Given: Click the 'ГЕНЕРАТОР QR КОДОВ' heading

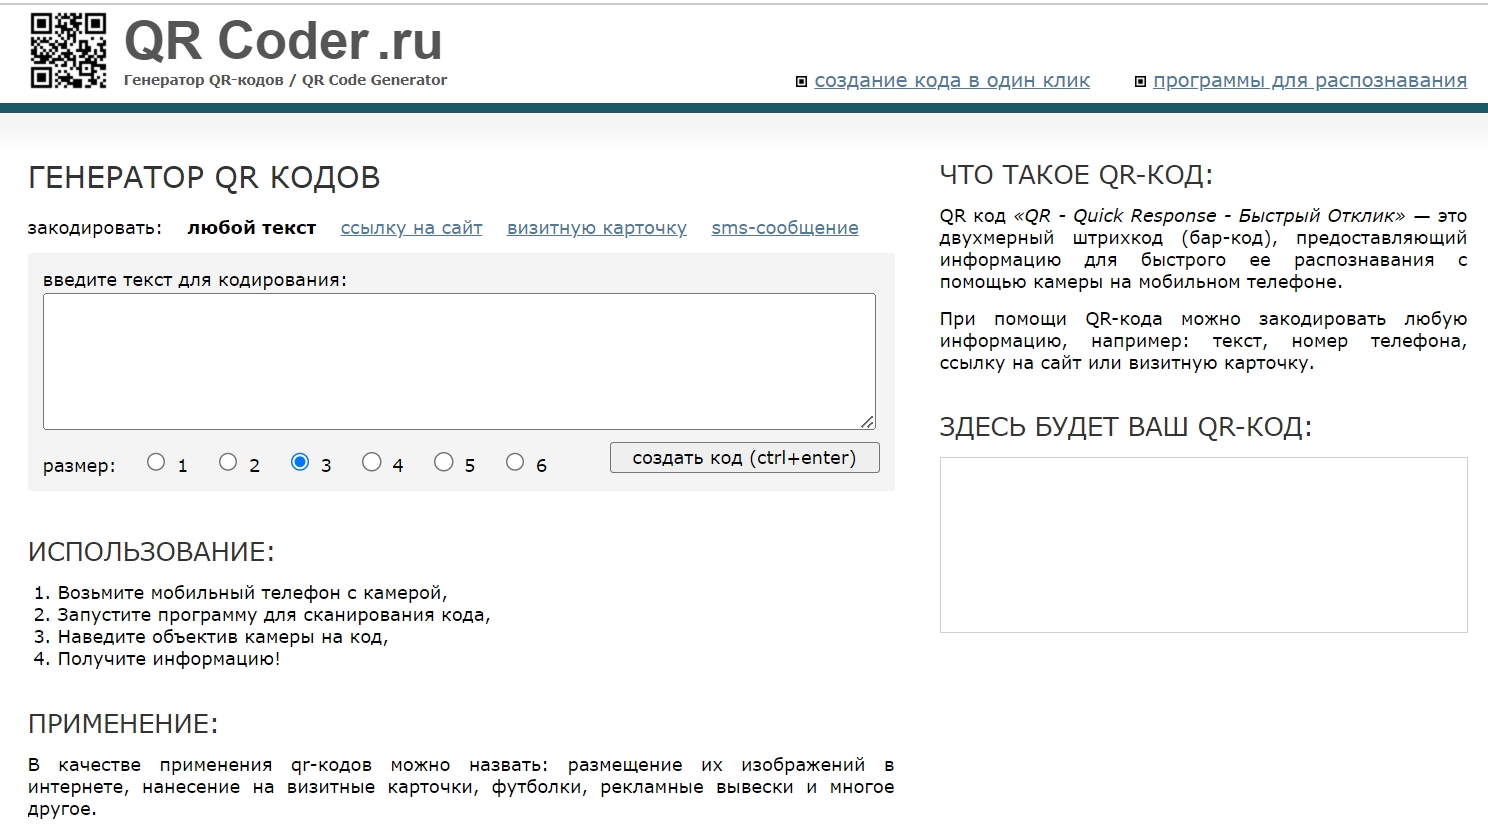Looking at the screenshot, I should [x=204, y=177].
